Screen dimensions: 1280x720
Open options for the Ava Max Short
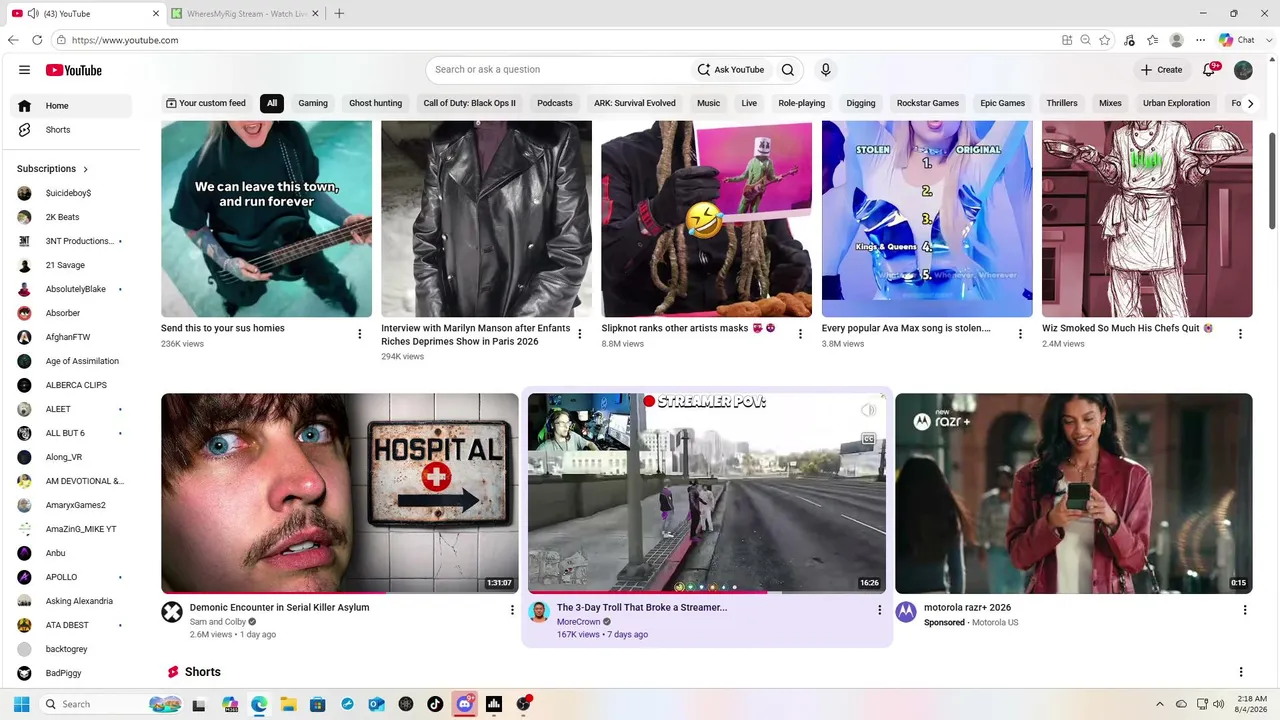(x=1020, y=334)
